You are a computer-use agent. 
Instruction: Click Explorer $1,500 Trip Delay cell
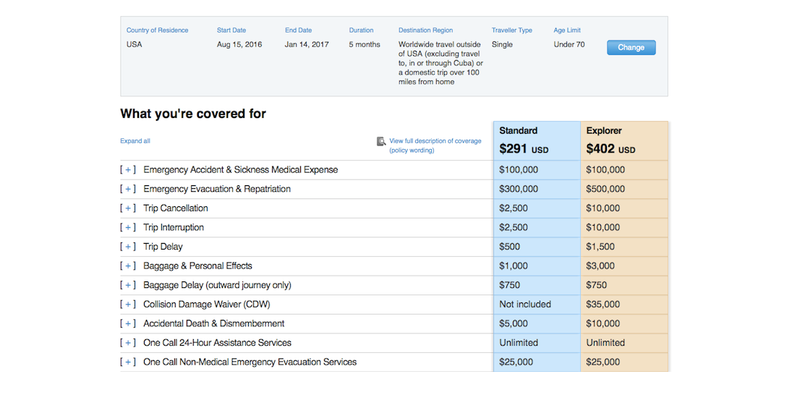click(x=624, y=246)
